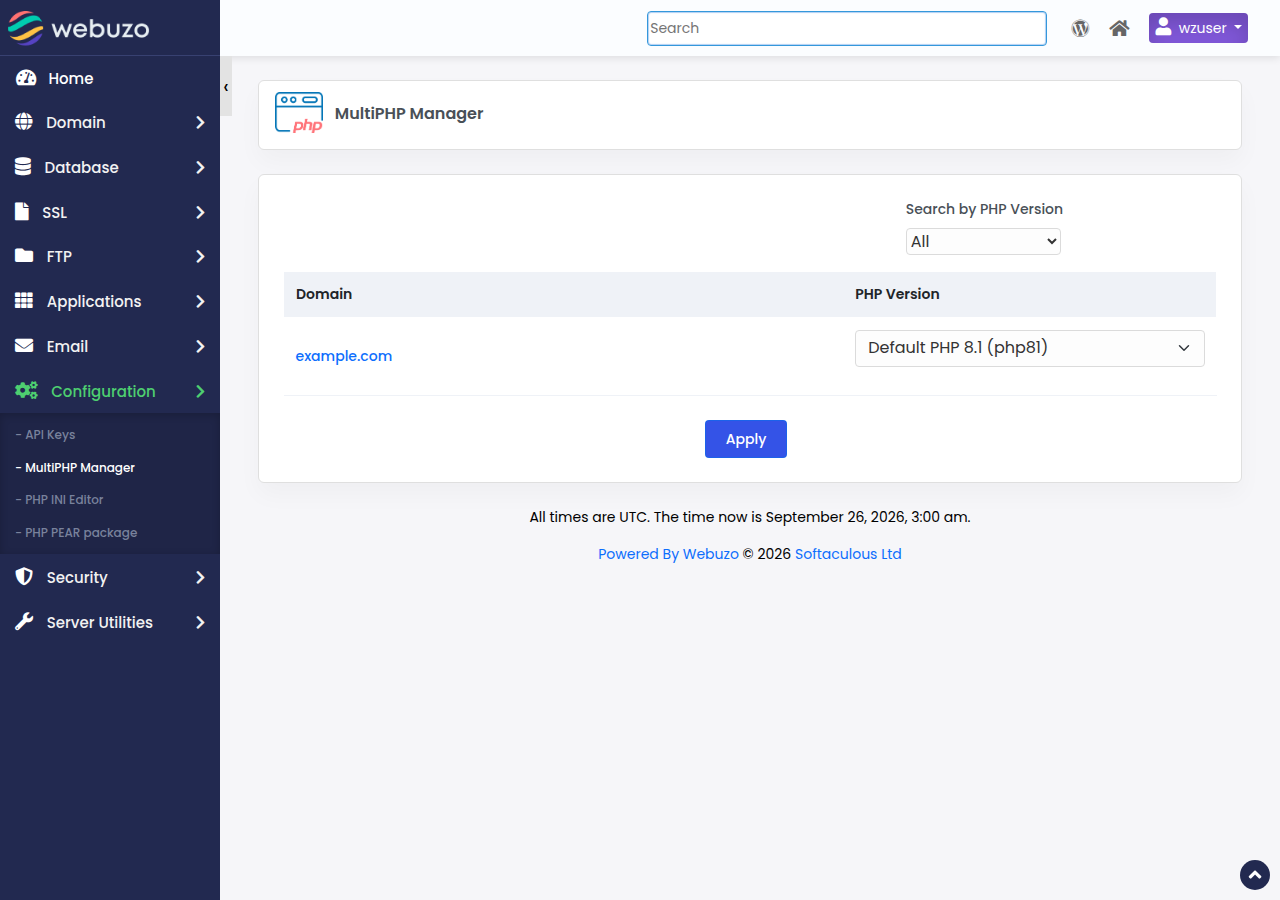This screenshot has width=1280, height=900.
Task: Click the Configuration gears icon
Action: (x=26, y=391)
